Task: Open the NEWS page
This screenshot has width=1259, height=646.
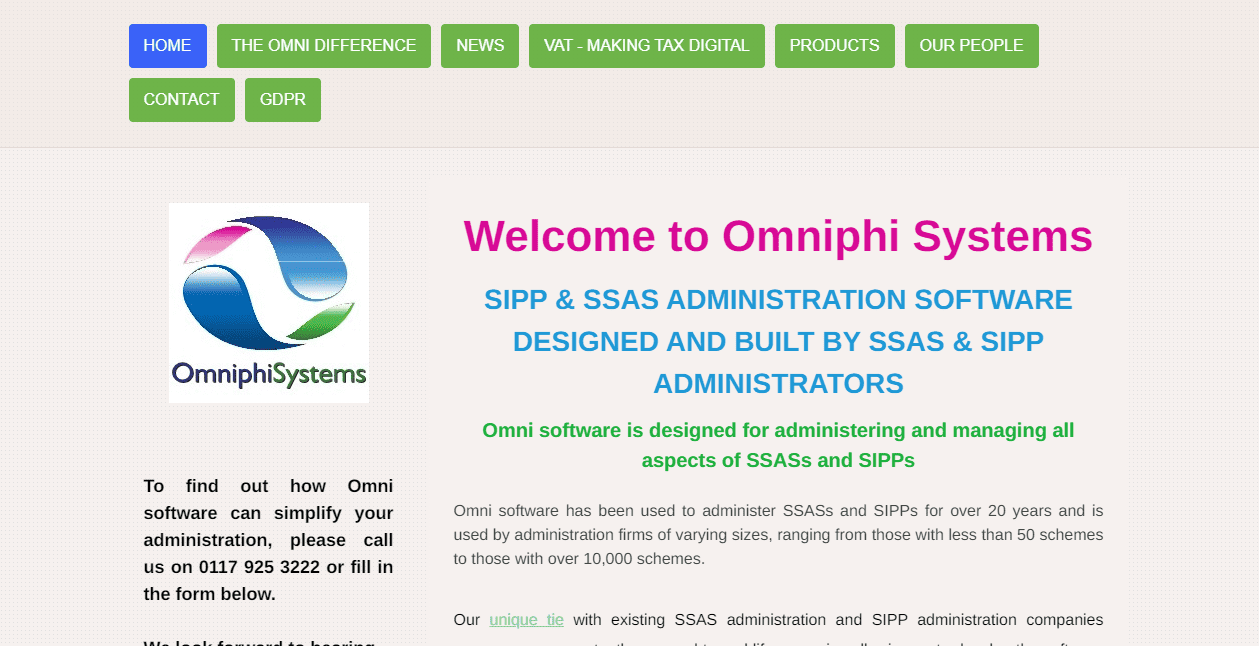Action: coord(480,46)
